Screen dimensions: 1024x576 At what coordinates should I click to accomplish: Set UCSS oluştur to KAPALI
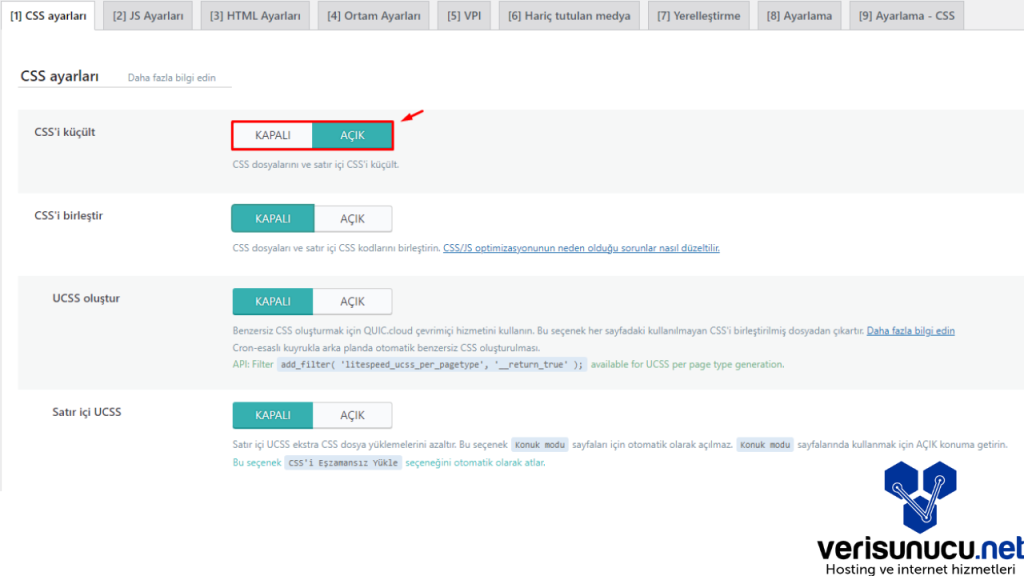pyautogui.click(x=272, y=302)
